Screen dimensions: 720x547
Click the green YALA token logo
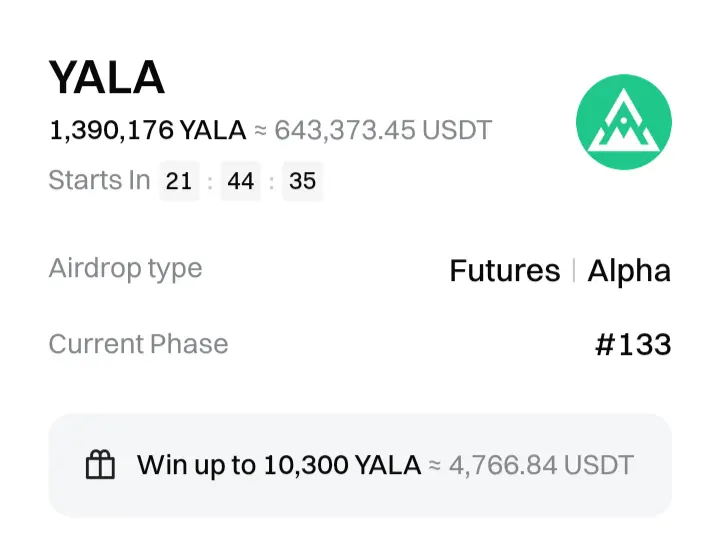[624, 123]
